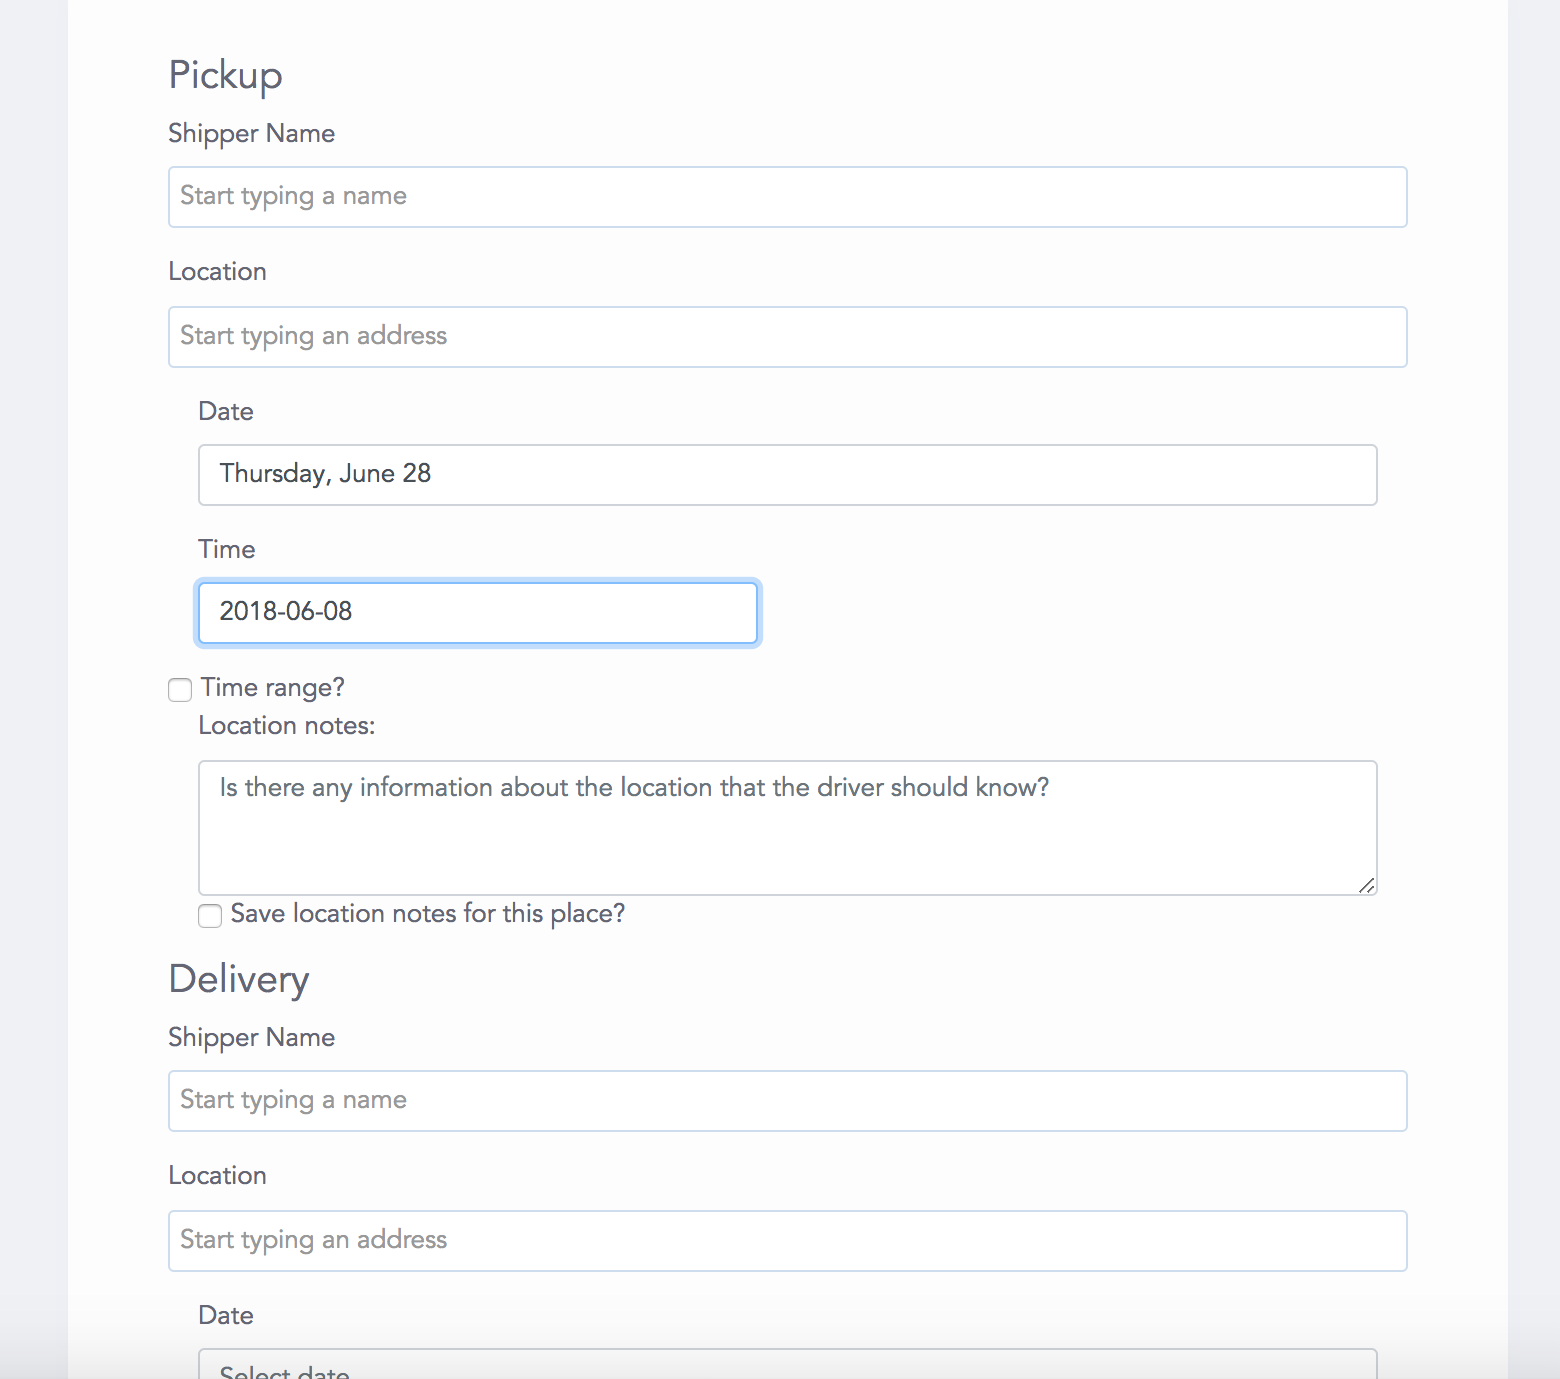
Task: Click the Delivery Location address field
Action: pos(787,1241)
